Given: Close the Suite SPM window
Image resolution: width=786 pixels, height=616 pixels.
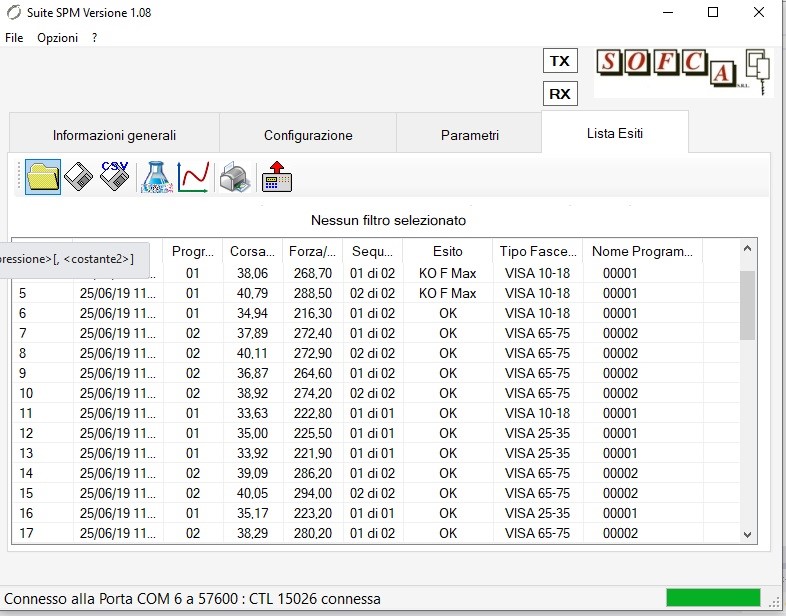Looking at the screenshot, I should [759, 13].
